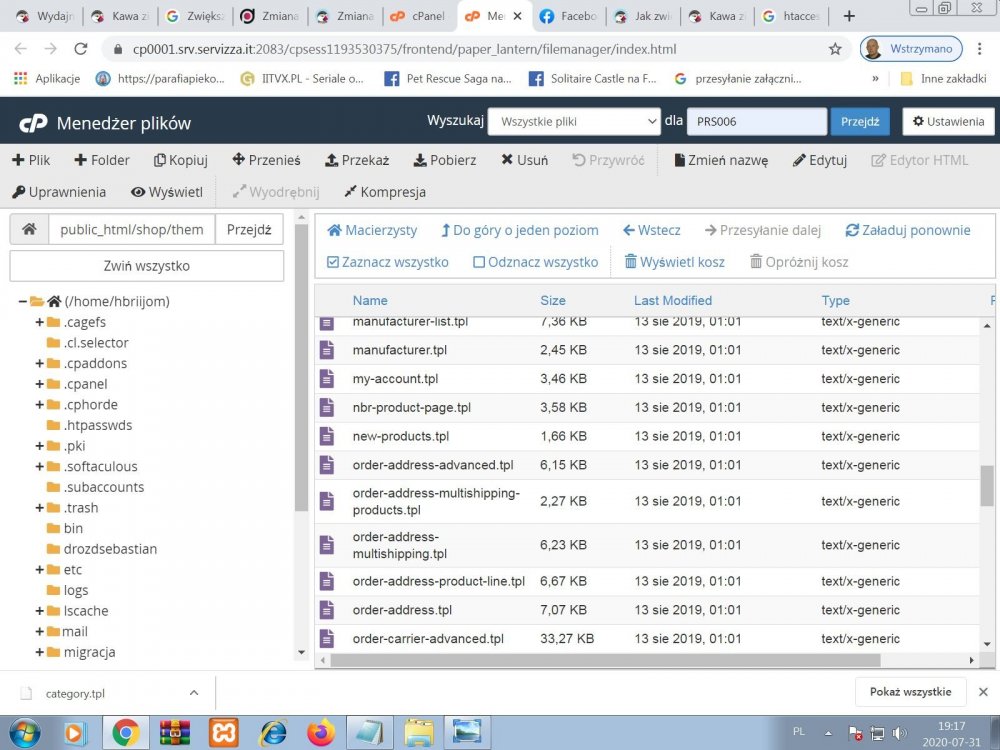The height and width of the screenshot is (750, 1000).
Task: Delete selected file with Usuń
Action: click(524, 160)
